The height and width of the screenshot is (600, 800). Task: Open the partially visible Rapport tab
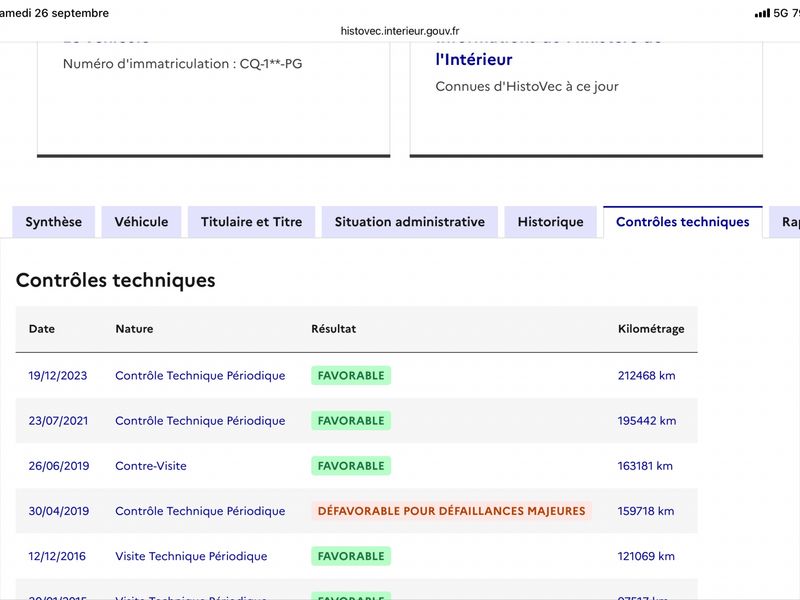[x=785, y=222]
